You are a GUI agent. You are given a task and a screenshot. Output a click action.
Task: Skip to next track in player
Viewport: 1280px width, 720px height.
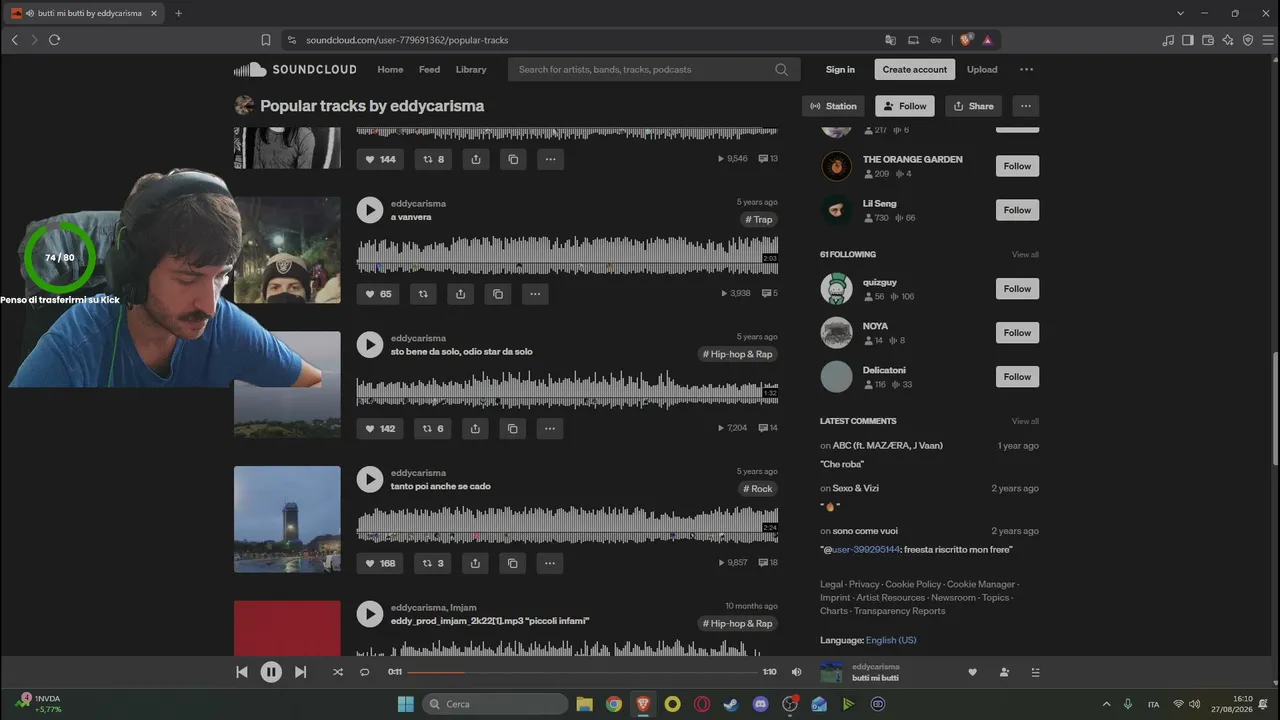point(300,672)
